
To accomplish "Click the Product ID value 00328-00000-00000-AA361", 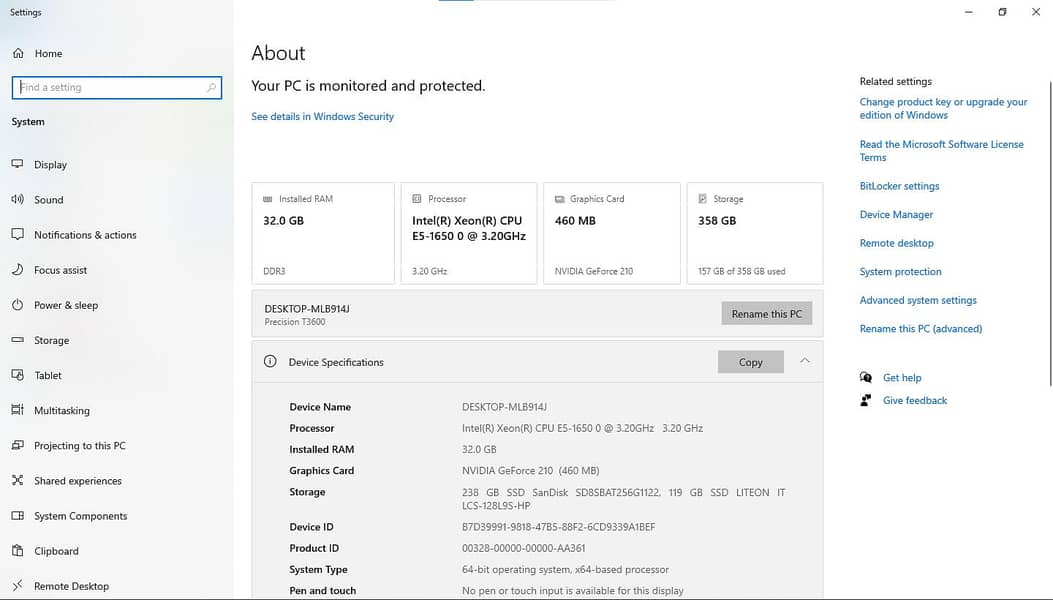I will [x=523, y=548].
